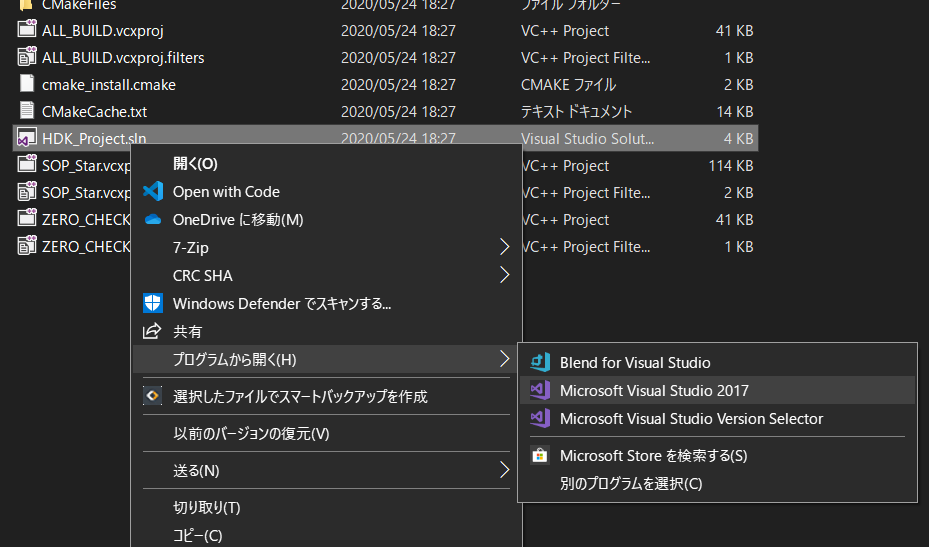929x547 pixels.
Task: Expand the プログラムから開く(H) submenu arrow
Action: [x=504, y=359]
